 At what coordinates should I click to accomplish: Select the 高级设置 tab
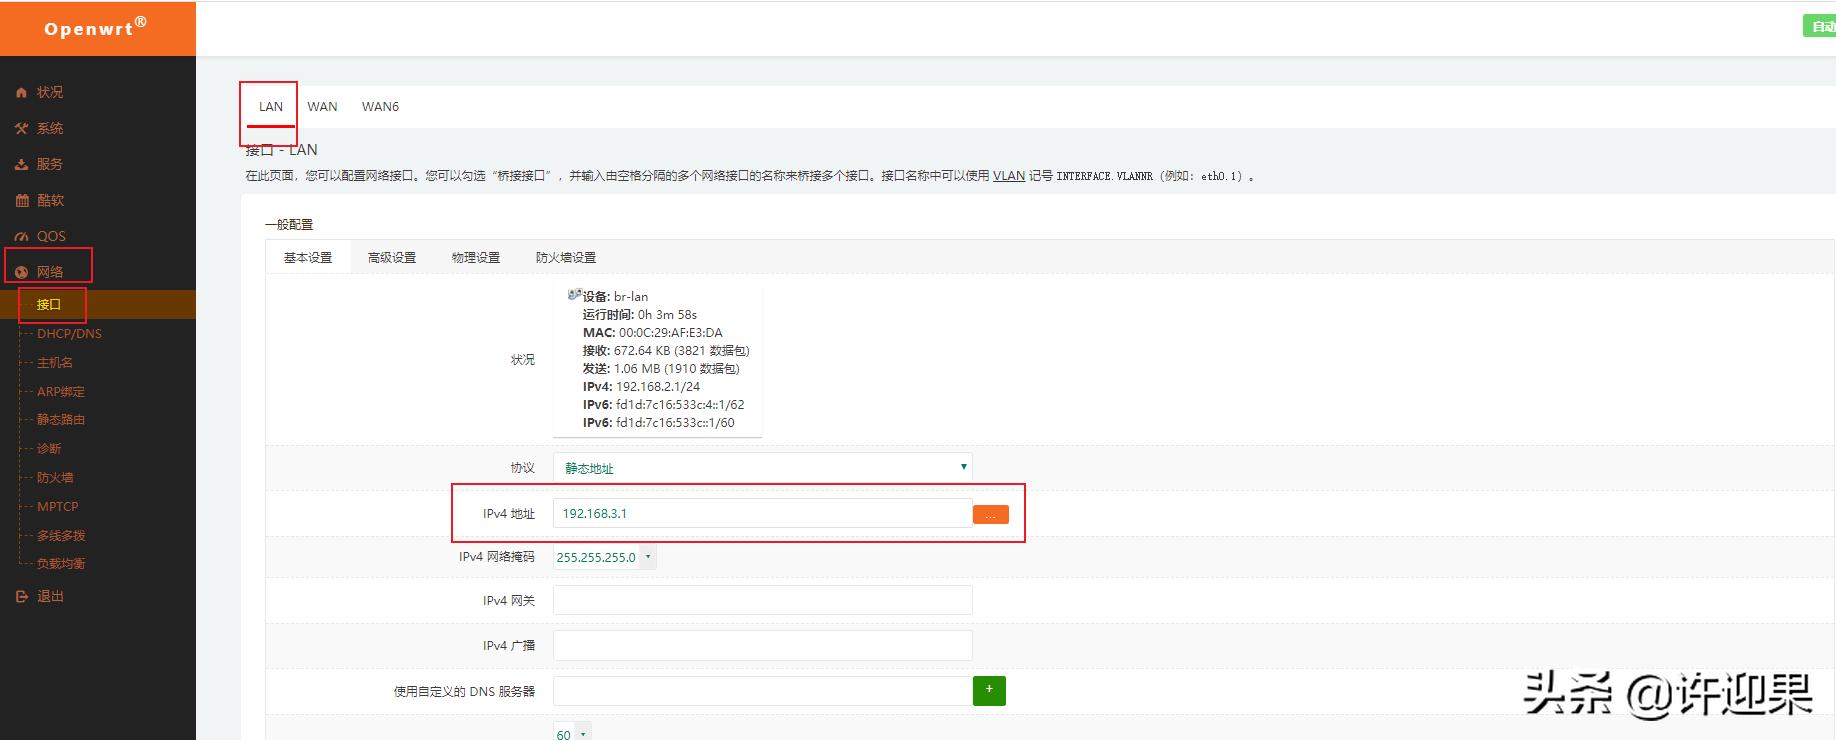pyautogui.click(x=391, y=257)
